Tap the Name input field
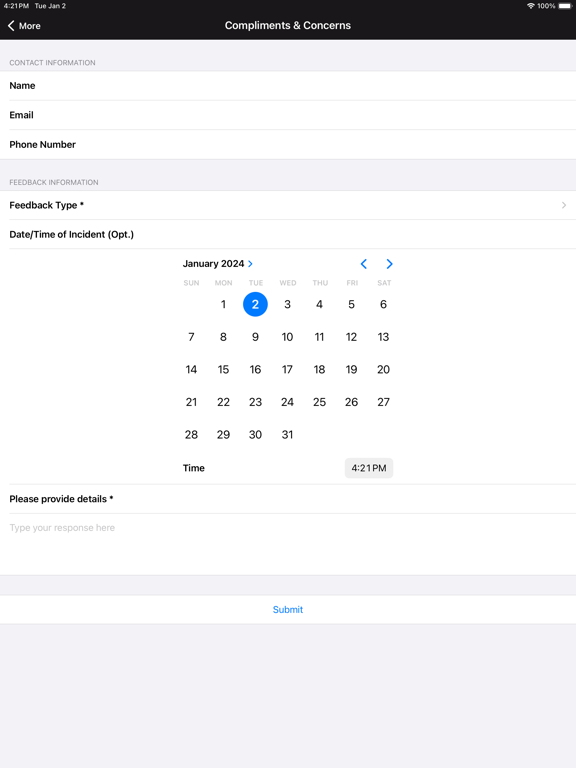The image size is (576, 768). 288,86
